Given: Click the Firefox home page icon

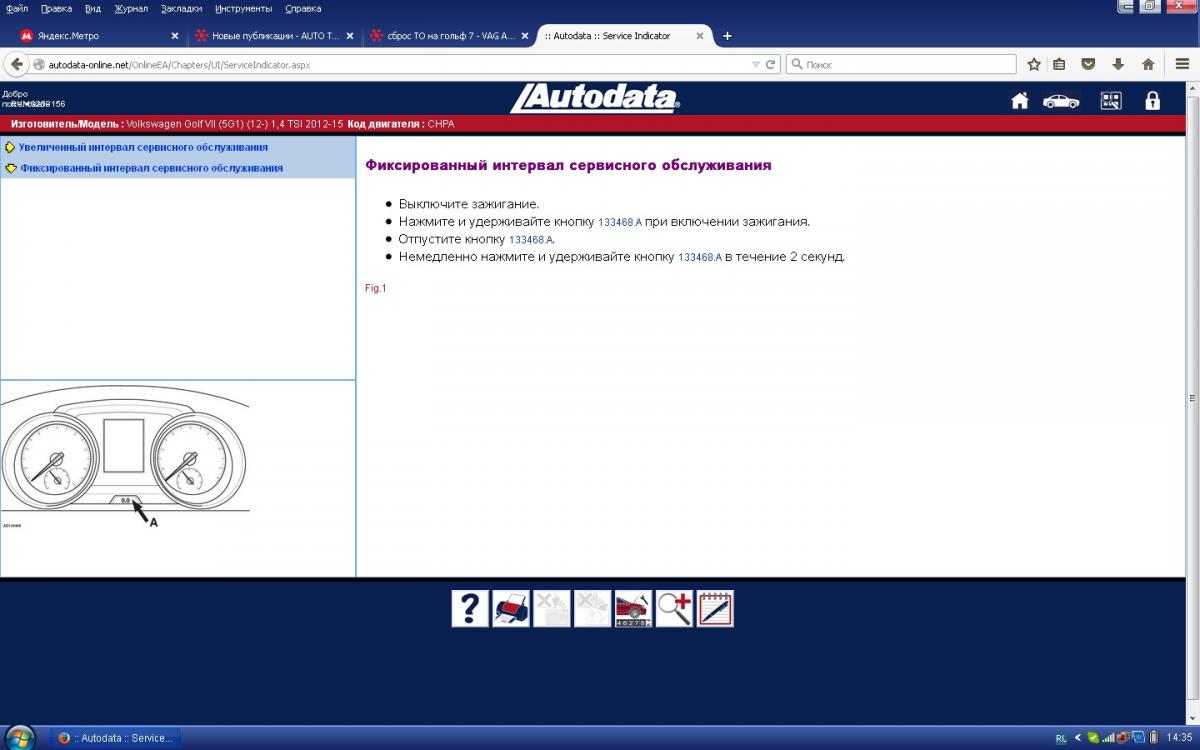Looking at the screenshot, I should point(1148,64).
